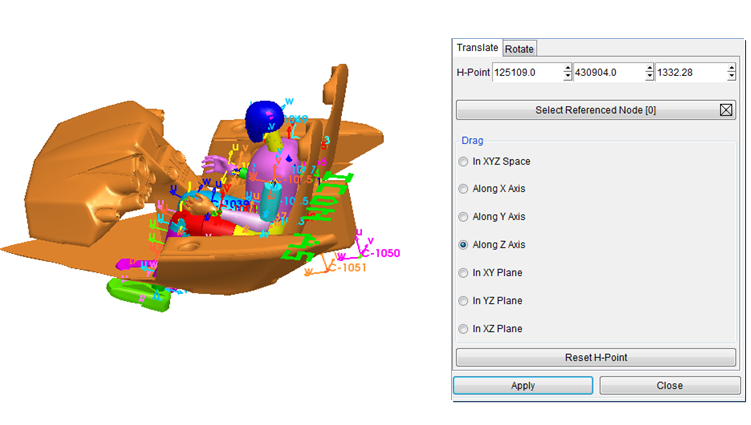
Task: Edit the H-Point Y value 430904.0
Action: pos(610,72)
